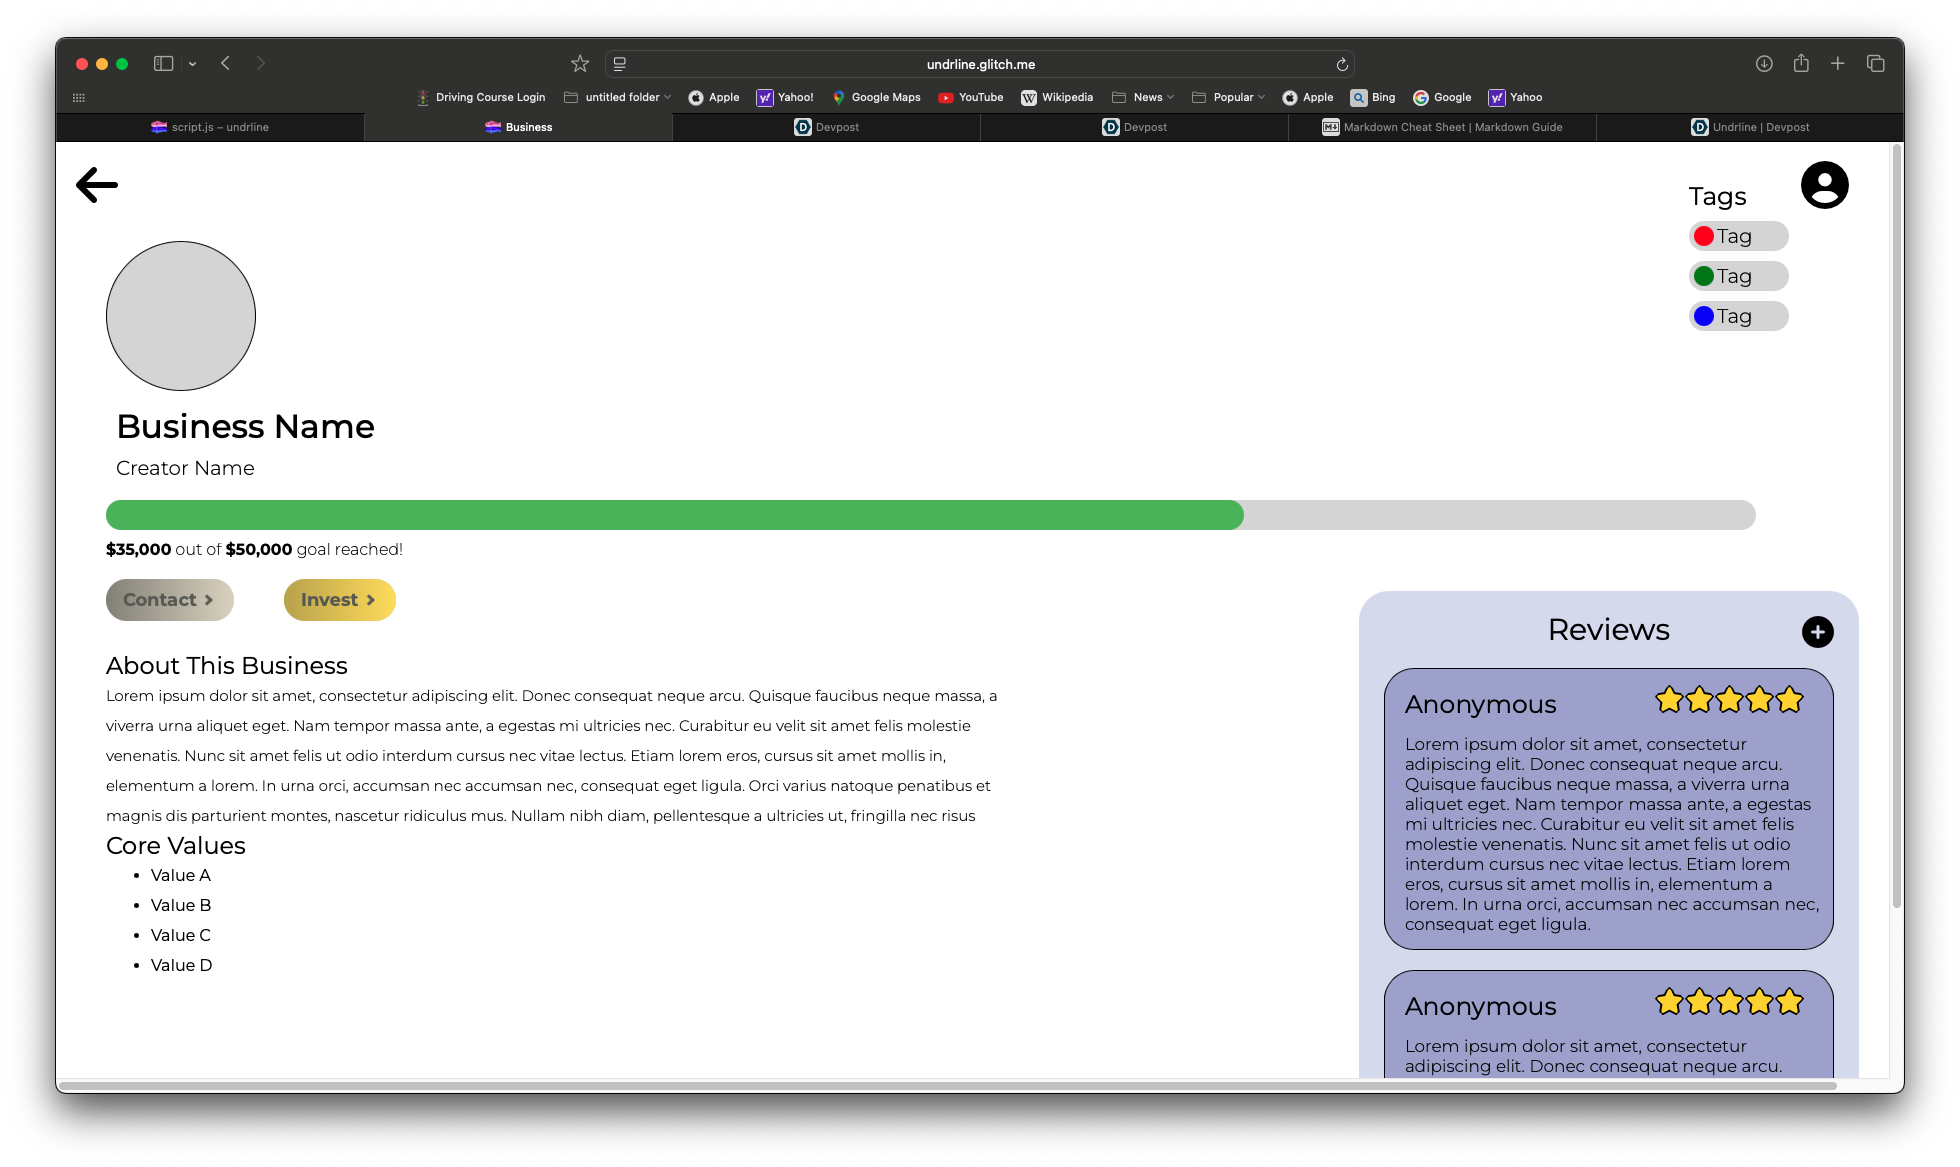Viewport: 1960px width, 1167px height.
Task: Reload the page with refresh icon
Action: [x=1342, y=64]
